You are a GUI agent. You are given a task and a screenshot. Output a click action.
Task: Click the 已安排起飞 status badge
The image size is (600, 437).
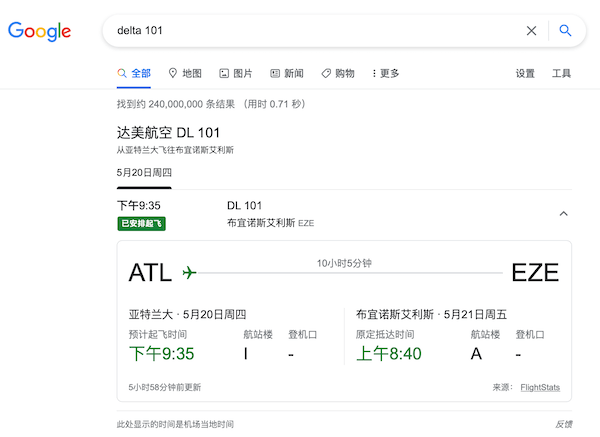[141, 223]
